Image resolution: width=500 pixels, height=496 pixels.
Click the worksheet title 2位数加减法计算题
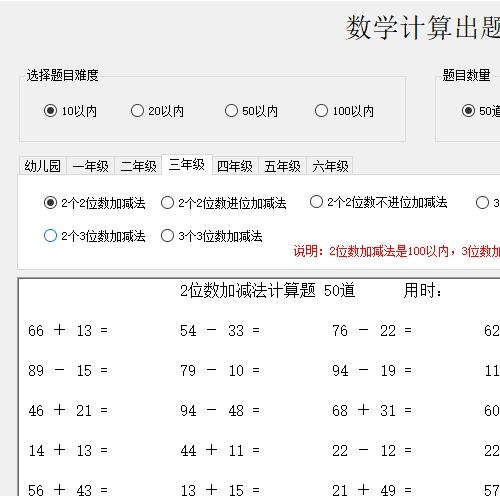[248, 291]
